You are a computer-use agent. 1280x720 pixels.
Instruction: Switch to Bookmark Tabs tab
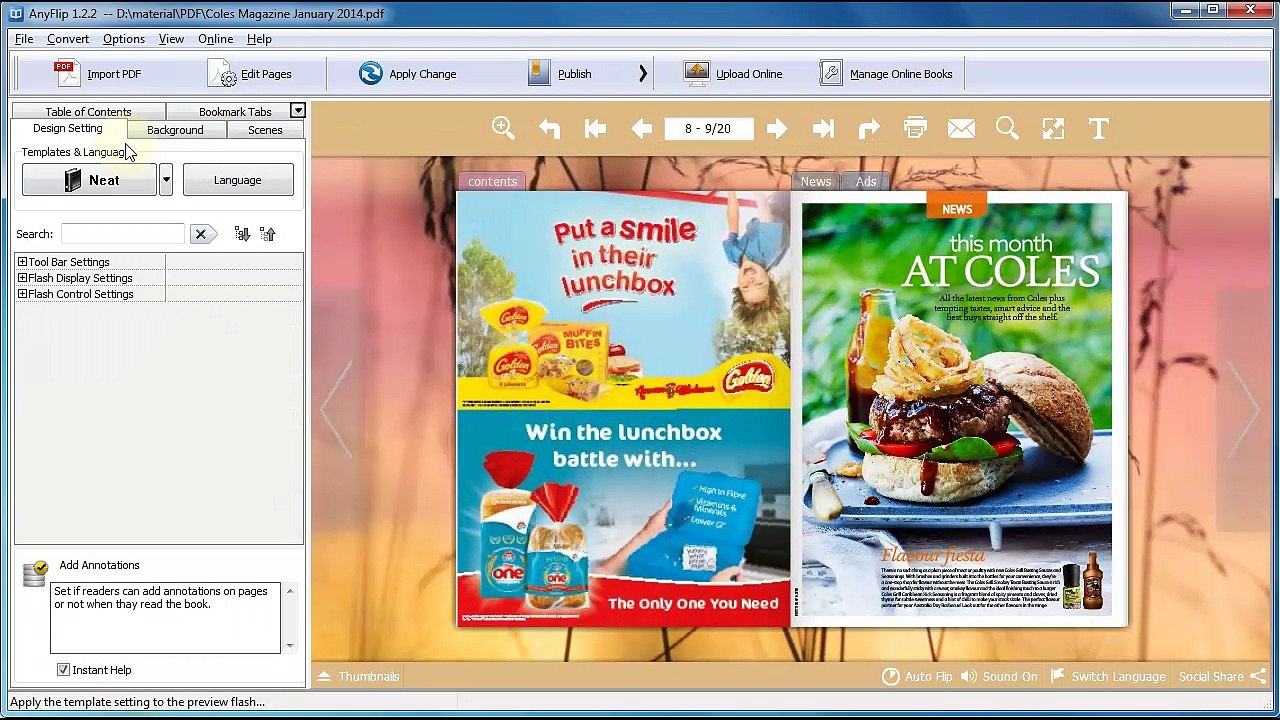[x=235, y=111]
